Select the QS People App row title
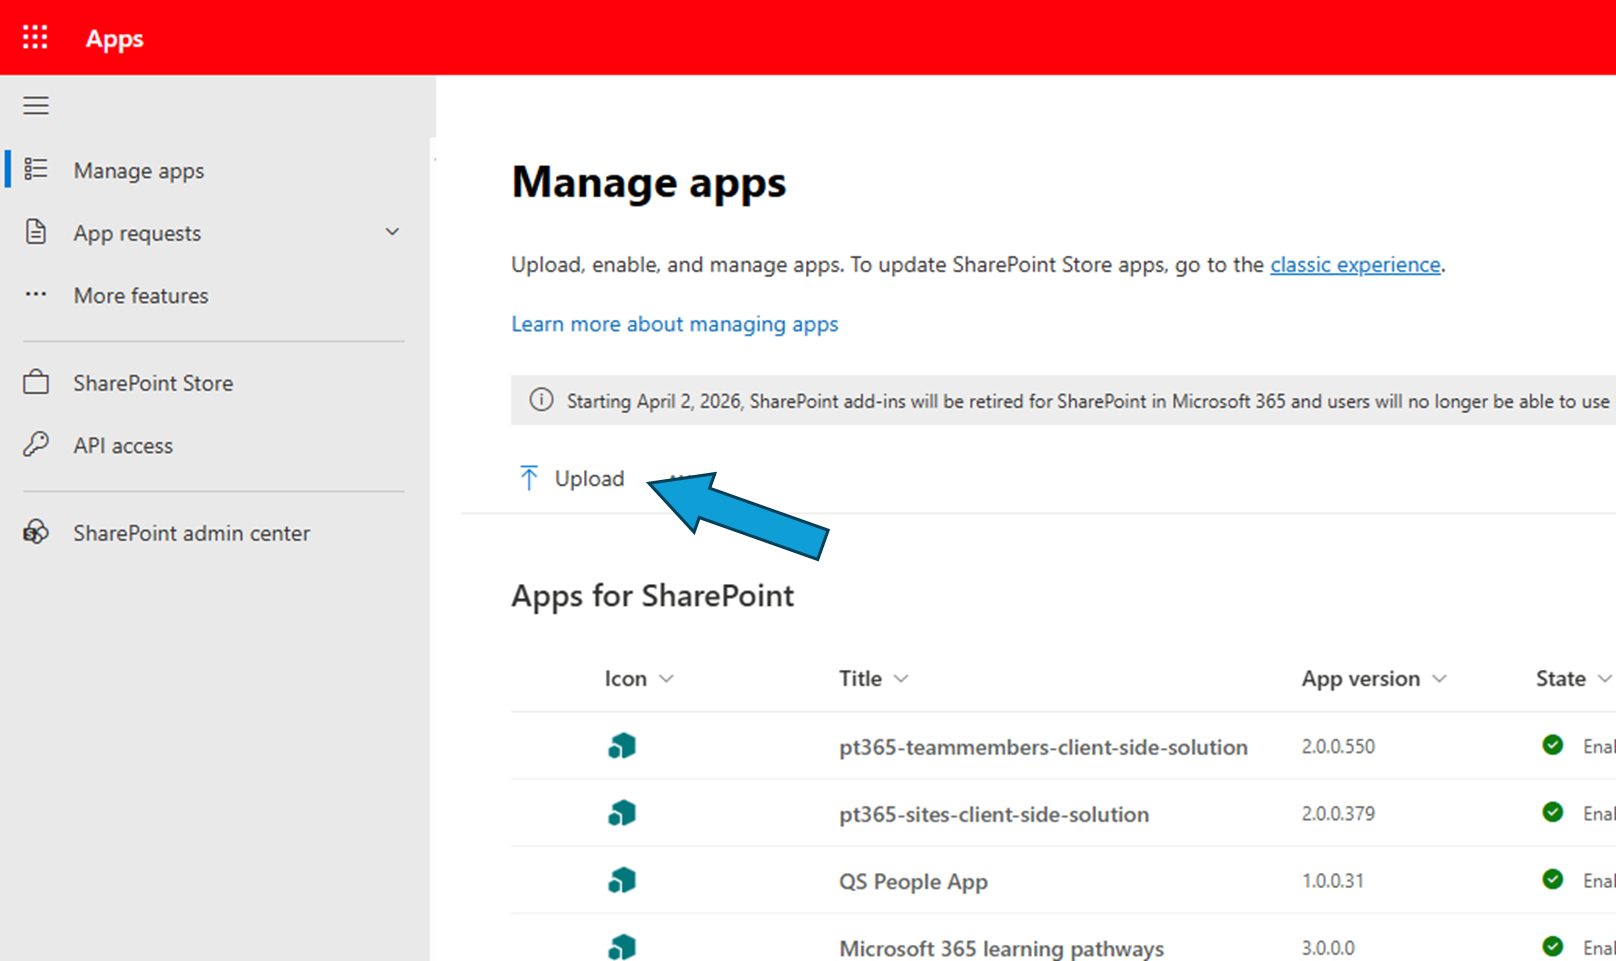The image size is (1616, 961). click(913, 881)
